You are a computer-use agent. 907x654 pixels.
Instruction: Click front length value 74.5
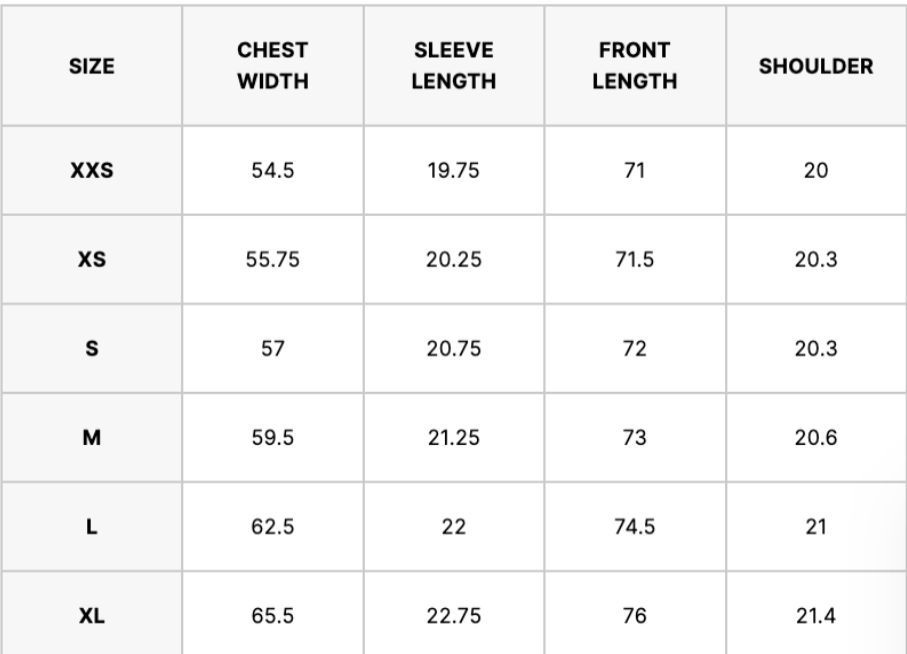click(634, 528)
